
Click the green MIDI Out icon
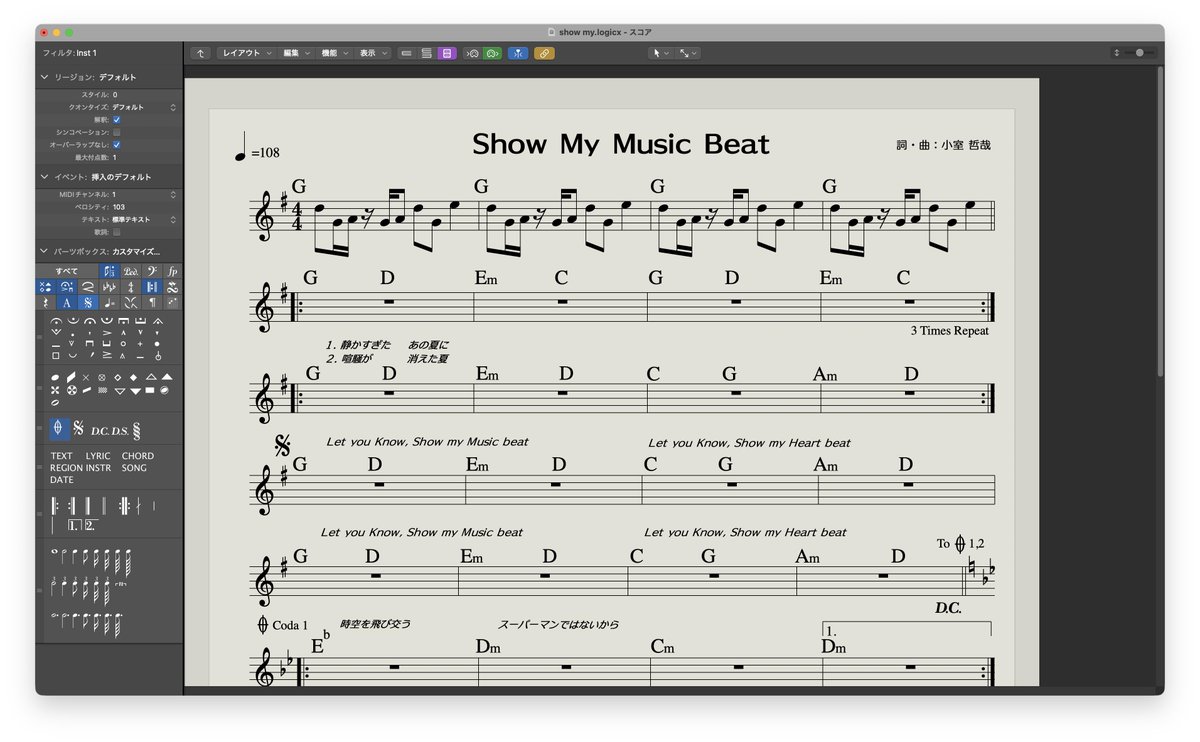point(492,53)
